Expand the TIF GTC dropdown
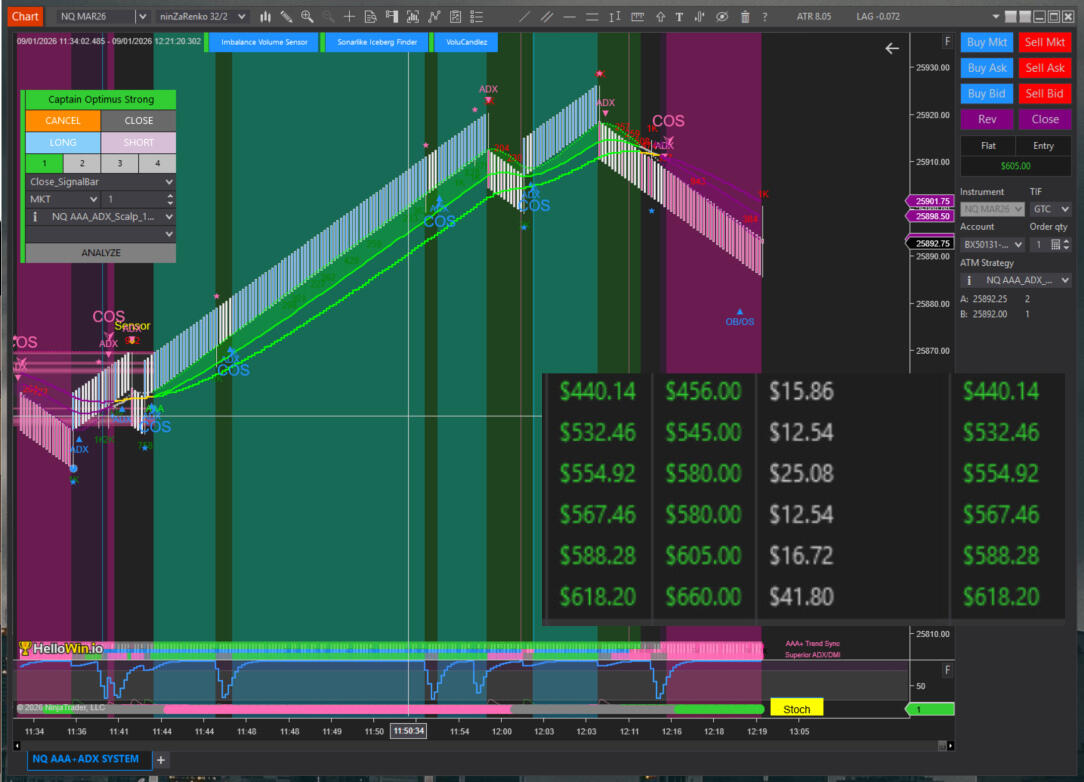Screen dimensions: 1084x782 pyautogui.click(x=1049, y=209)
